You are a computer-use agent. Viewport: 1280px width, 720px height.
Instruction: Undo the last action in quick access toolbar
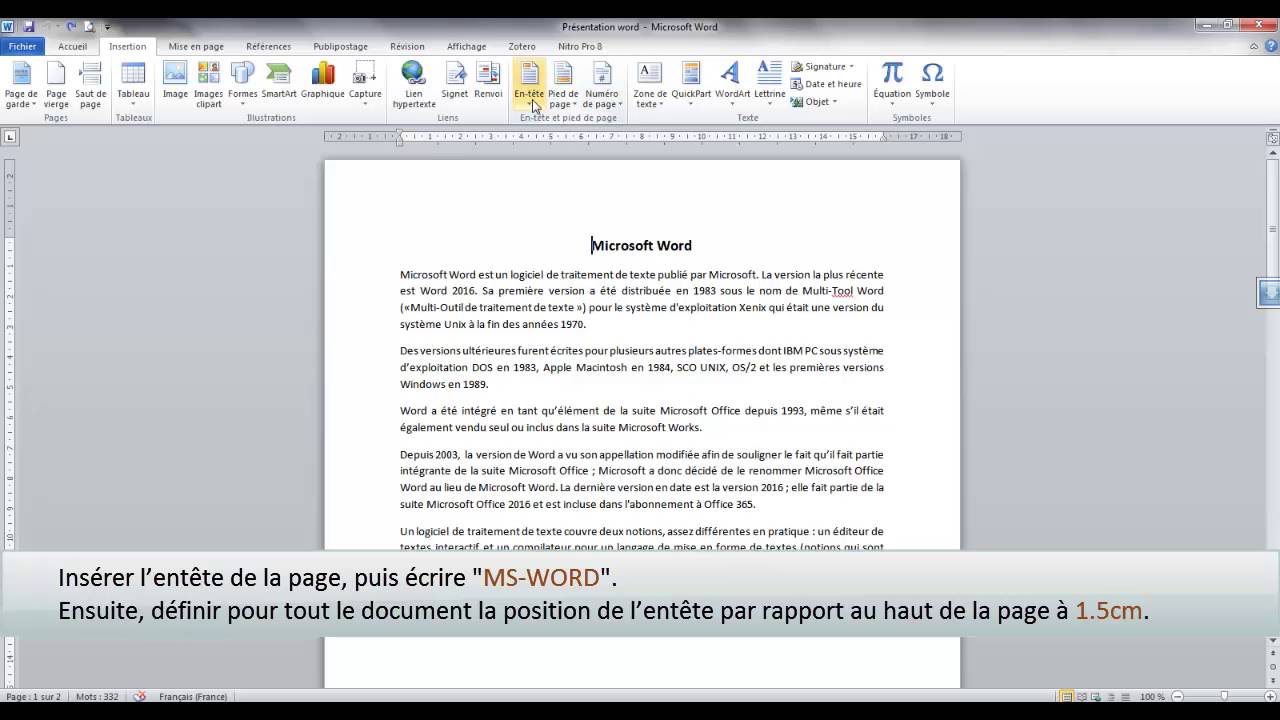[49, 26]
